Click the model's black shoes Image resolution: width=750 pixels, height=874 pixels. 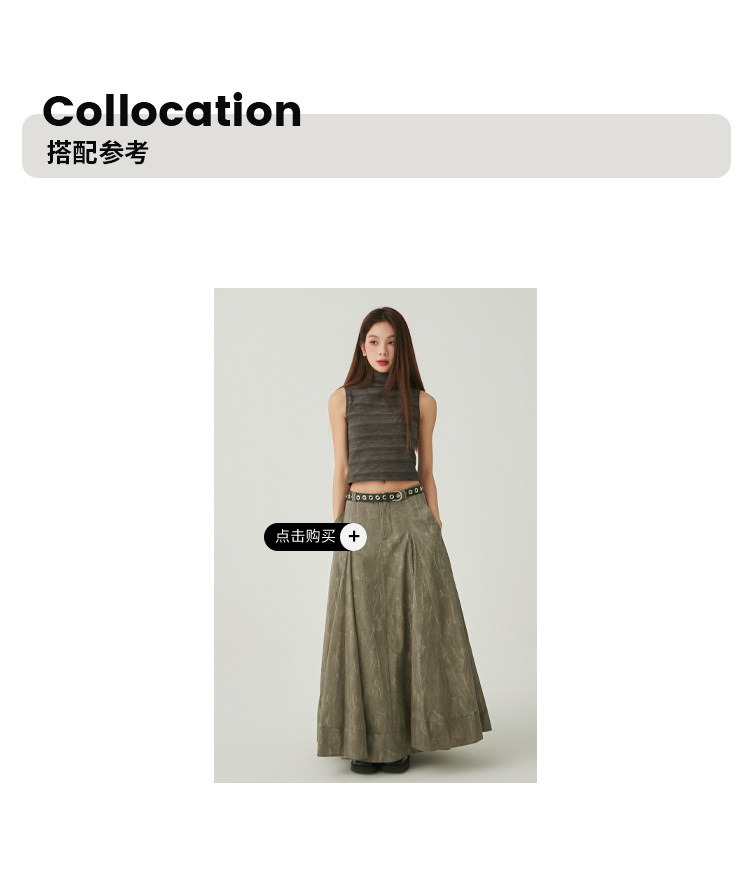[380, 765]
